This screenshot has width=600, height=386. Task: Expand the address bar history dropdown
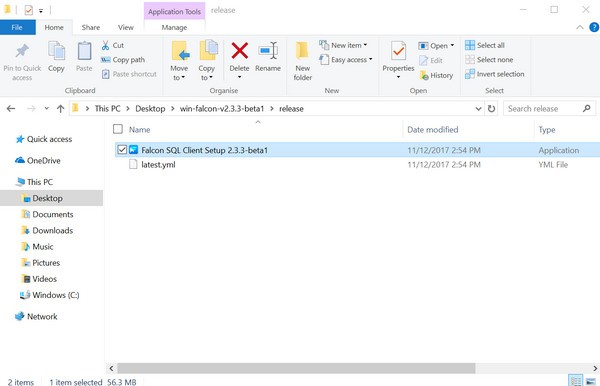pos(478,109)
